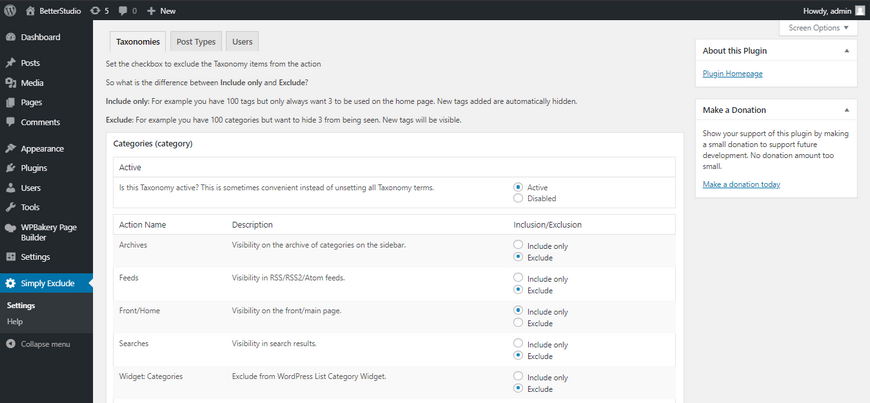This screenshot has width=870, height=403.
Task: Click the Media icon in sidebar
Action: 10,83
